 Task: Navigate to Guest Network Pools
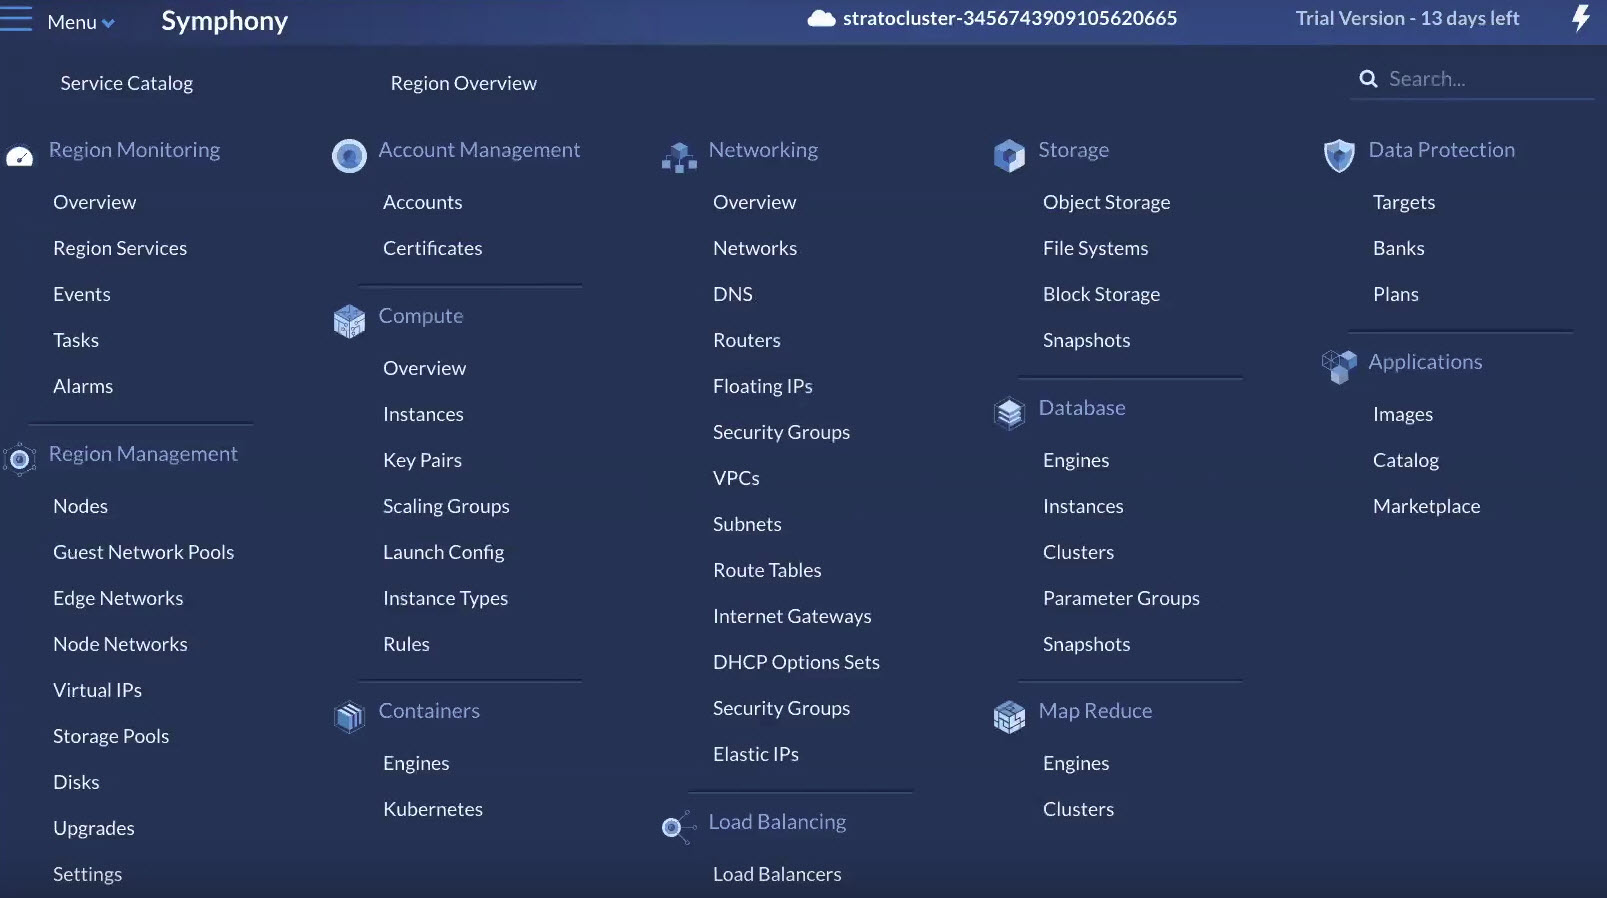coord(143,552)
